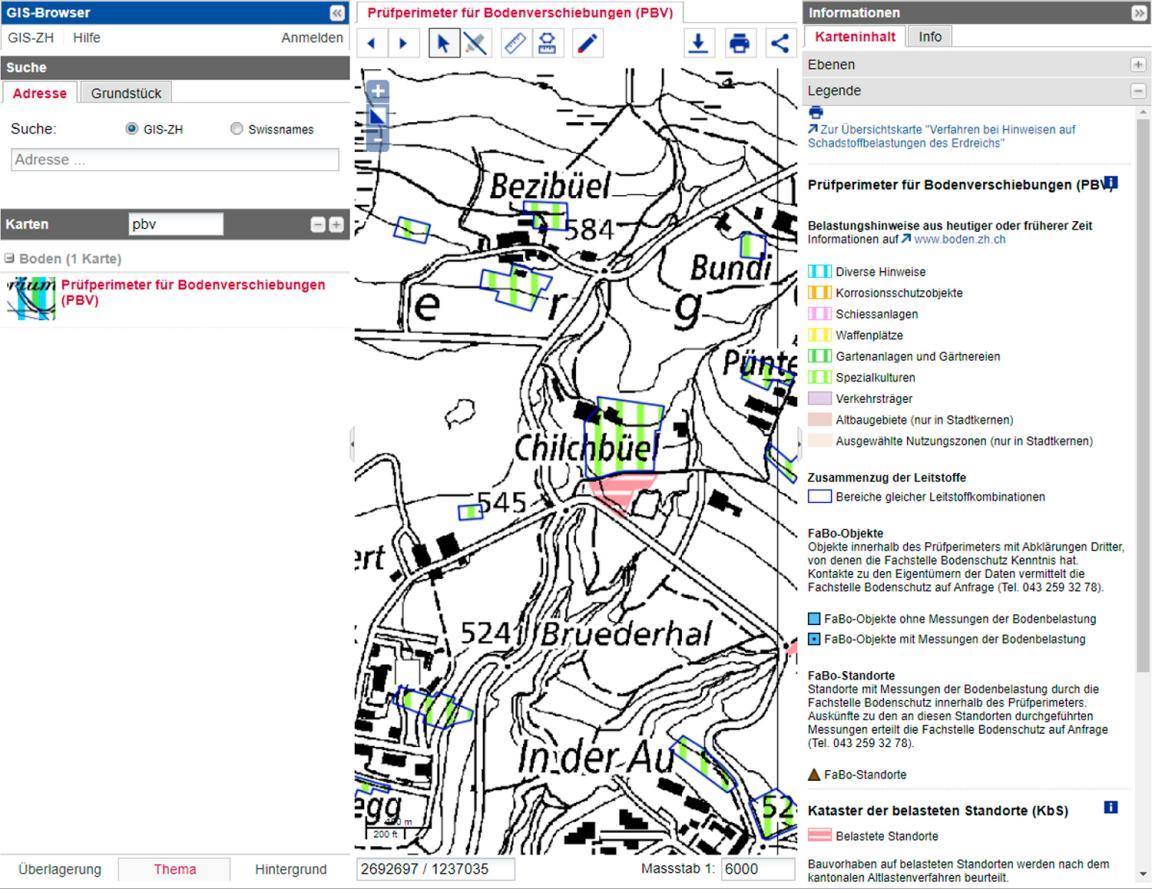The height and width of the screenshot is (889, 1152).
Task: Click the download map icon
Action: 700,44
